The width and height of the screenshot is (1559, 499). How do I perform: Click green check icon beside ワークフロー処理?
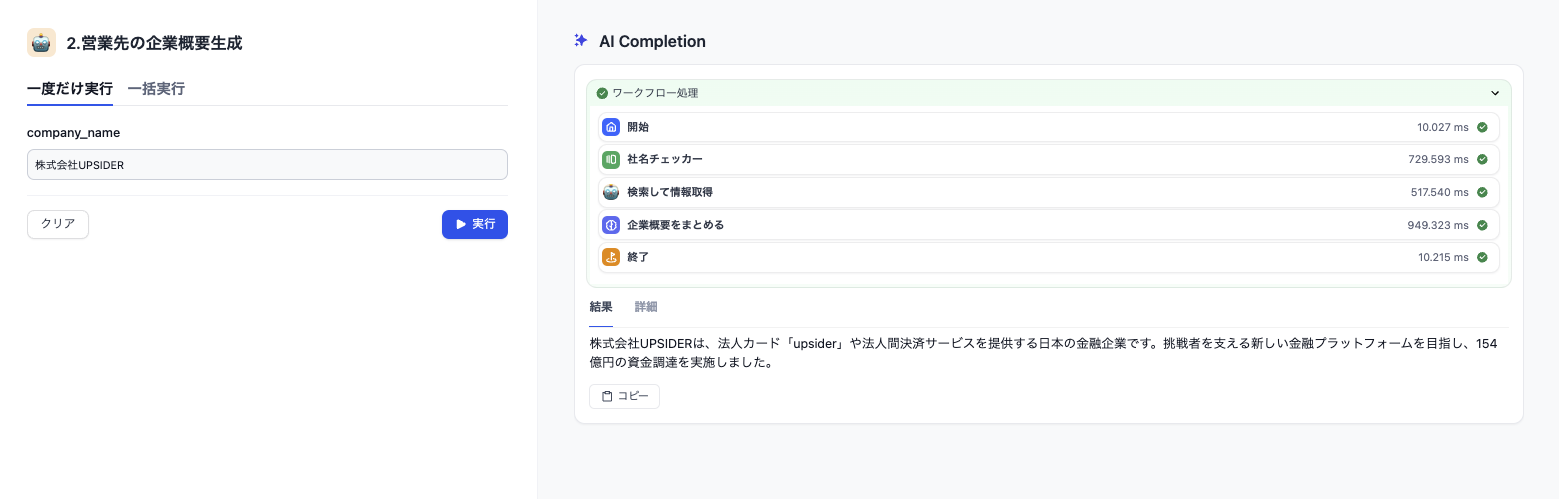point(602,93)
